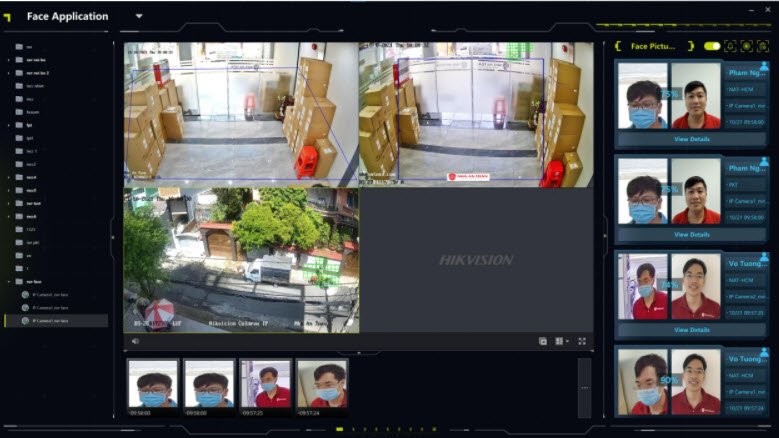Click the active yellow page indicator at bottom
The image size is (779, 438).
pyautogui.click(x=339, y=429)
